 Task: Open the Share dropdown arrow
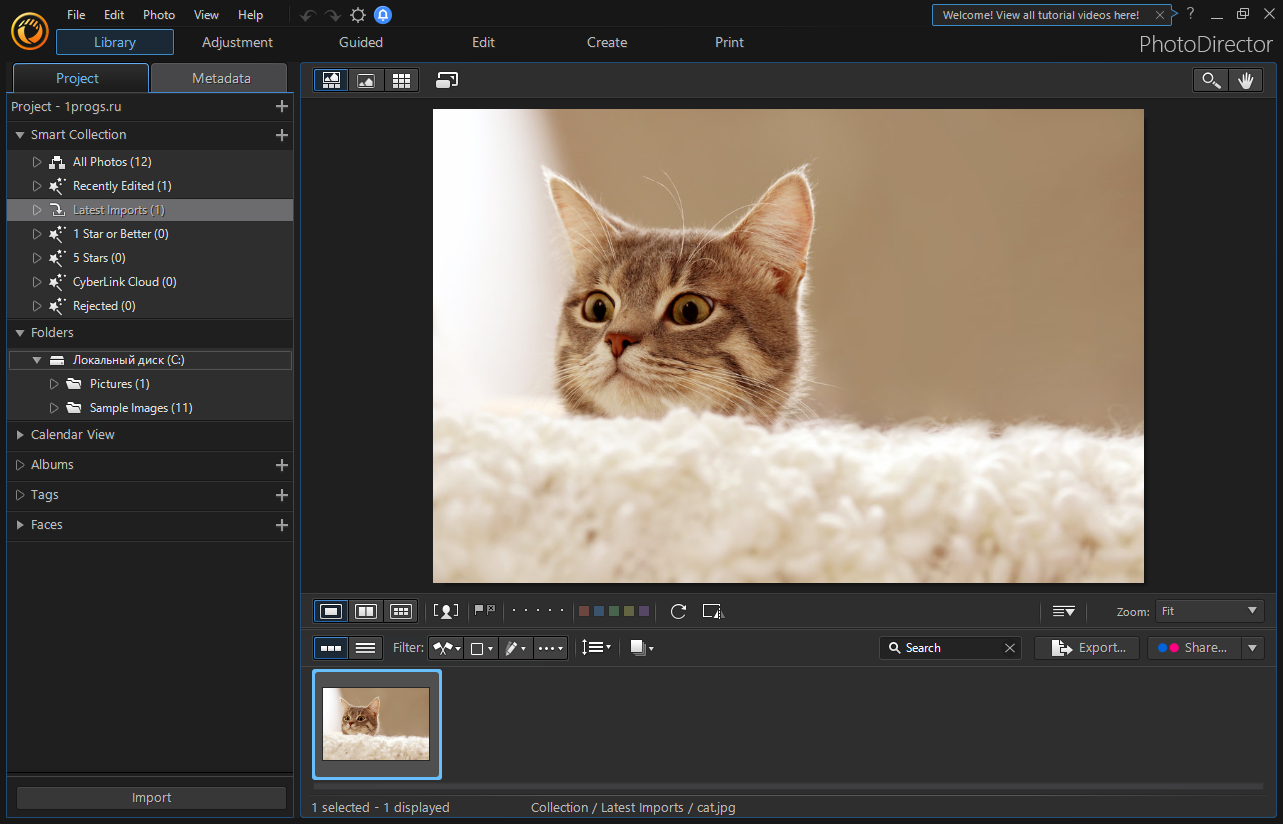(x=1253, y=648)
